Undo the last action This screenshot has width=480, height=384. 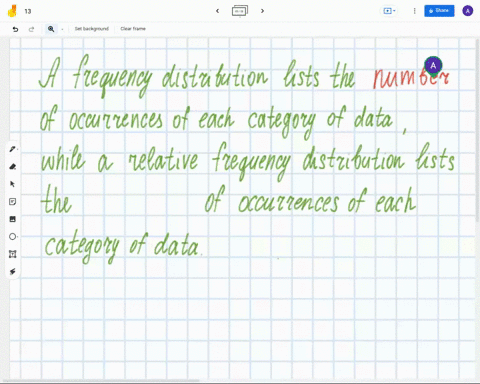click(15, 29)
